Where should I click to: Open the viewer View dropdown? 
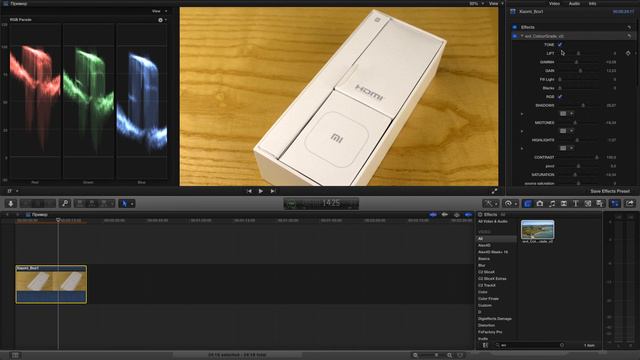(x=496, y=3)
